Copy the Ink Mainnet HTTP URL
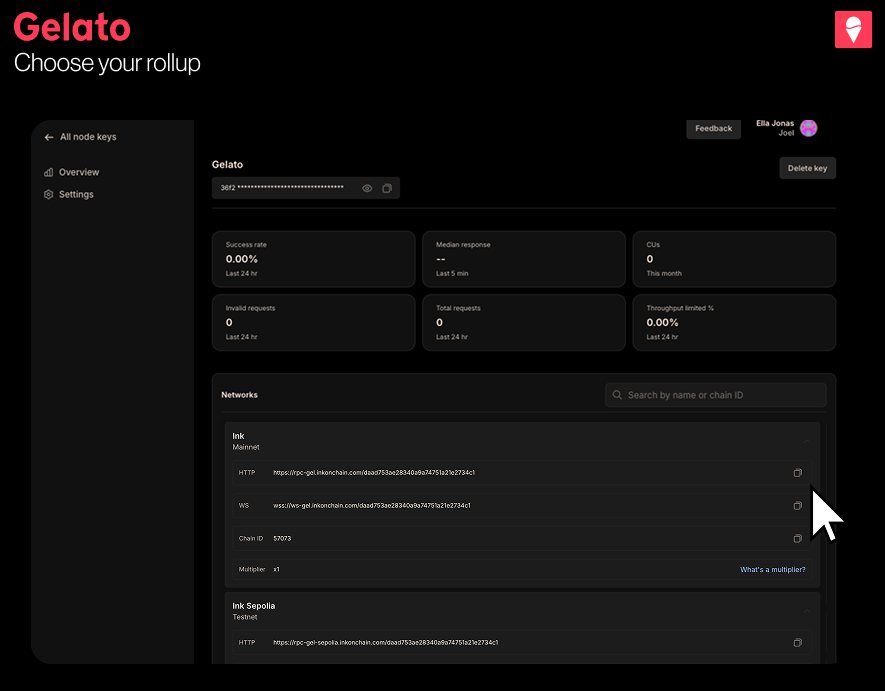This screenshot has width=885, height=691. pyautogui.click(x=798, y=473)
